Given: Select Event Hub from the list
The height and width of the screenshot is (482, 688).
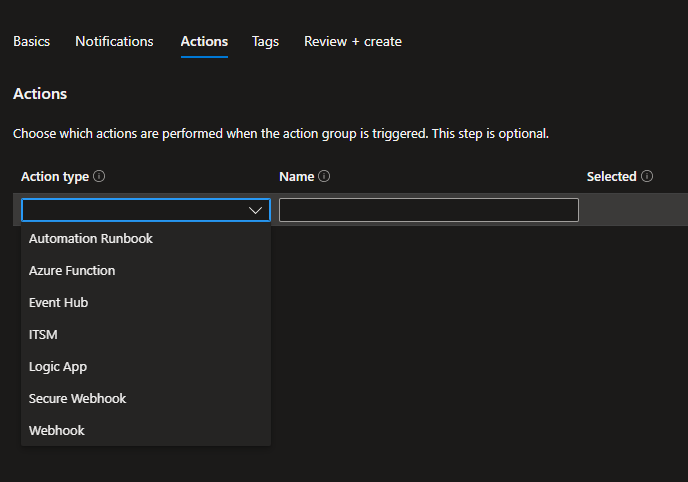Looking at the screenshot, I should (x=146, y=303).
